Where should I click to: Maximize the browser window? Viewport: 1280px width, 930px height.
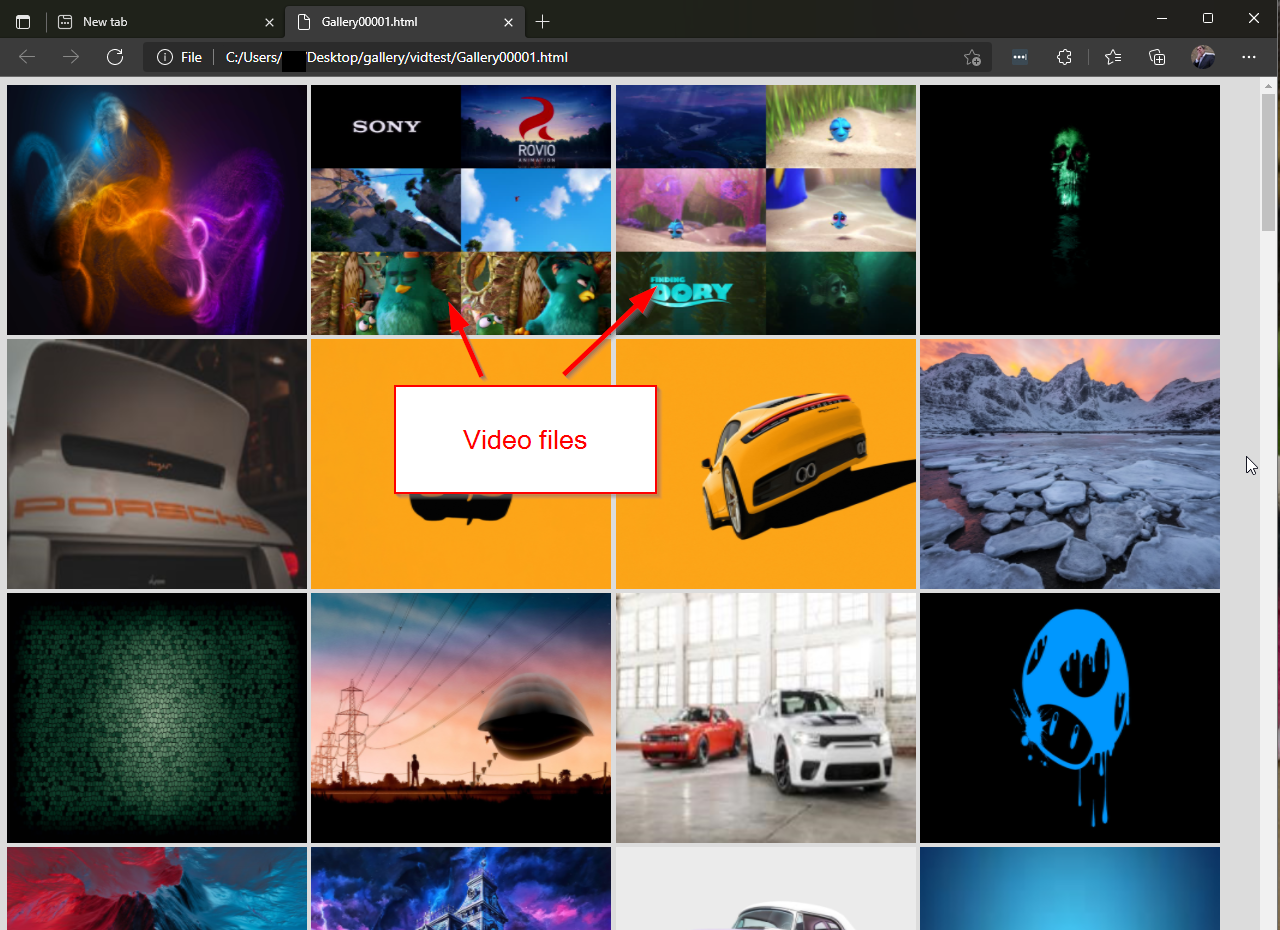tap(1208, 18)
